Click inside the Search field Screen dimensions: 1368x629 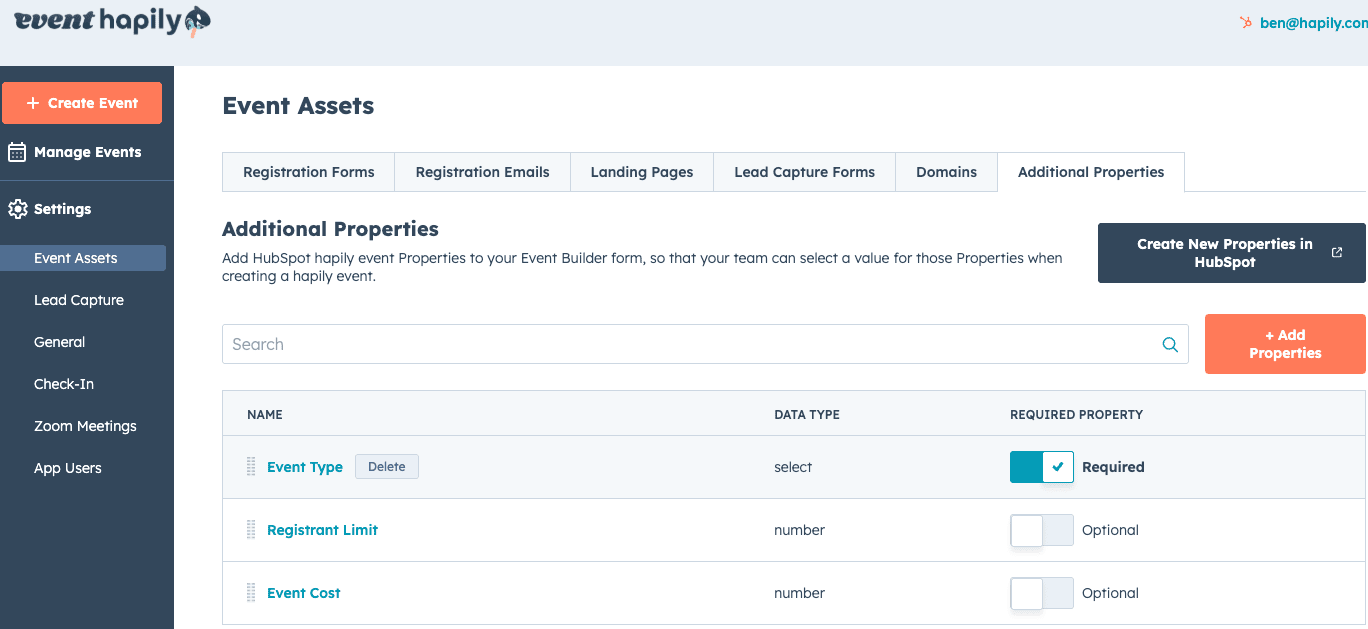tap(600, 344)
